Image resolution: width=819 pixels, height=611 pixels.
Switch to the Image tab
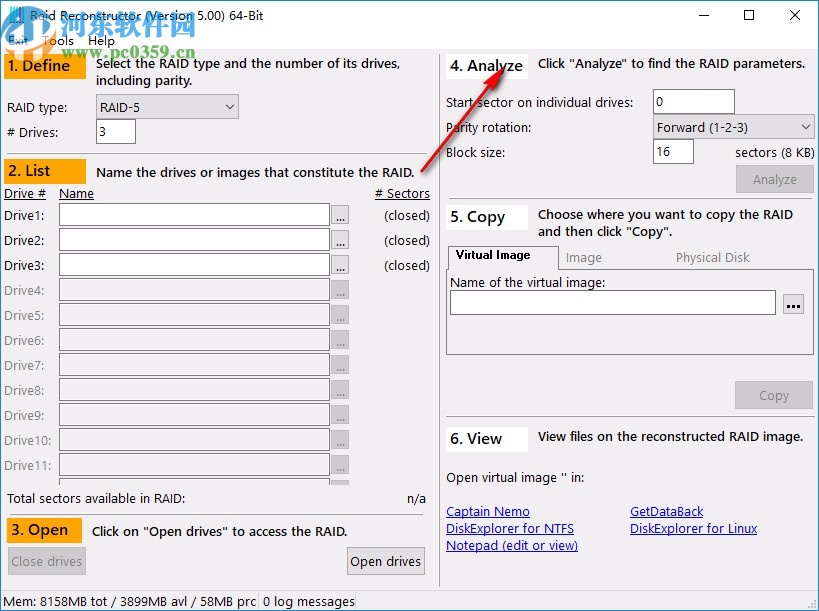click(x=583, y=257)
